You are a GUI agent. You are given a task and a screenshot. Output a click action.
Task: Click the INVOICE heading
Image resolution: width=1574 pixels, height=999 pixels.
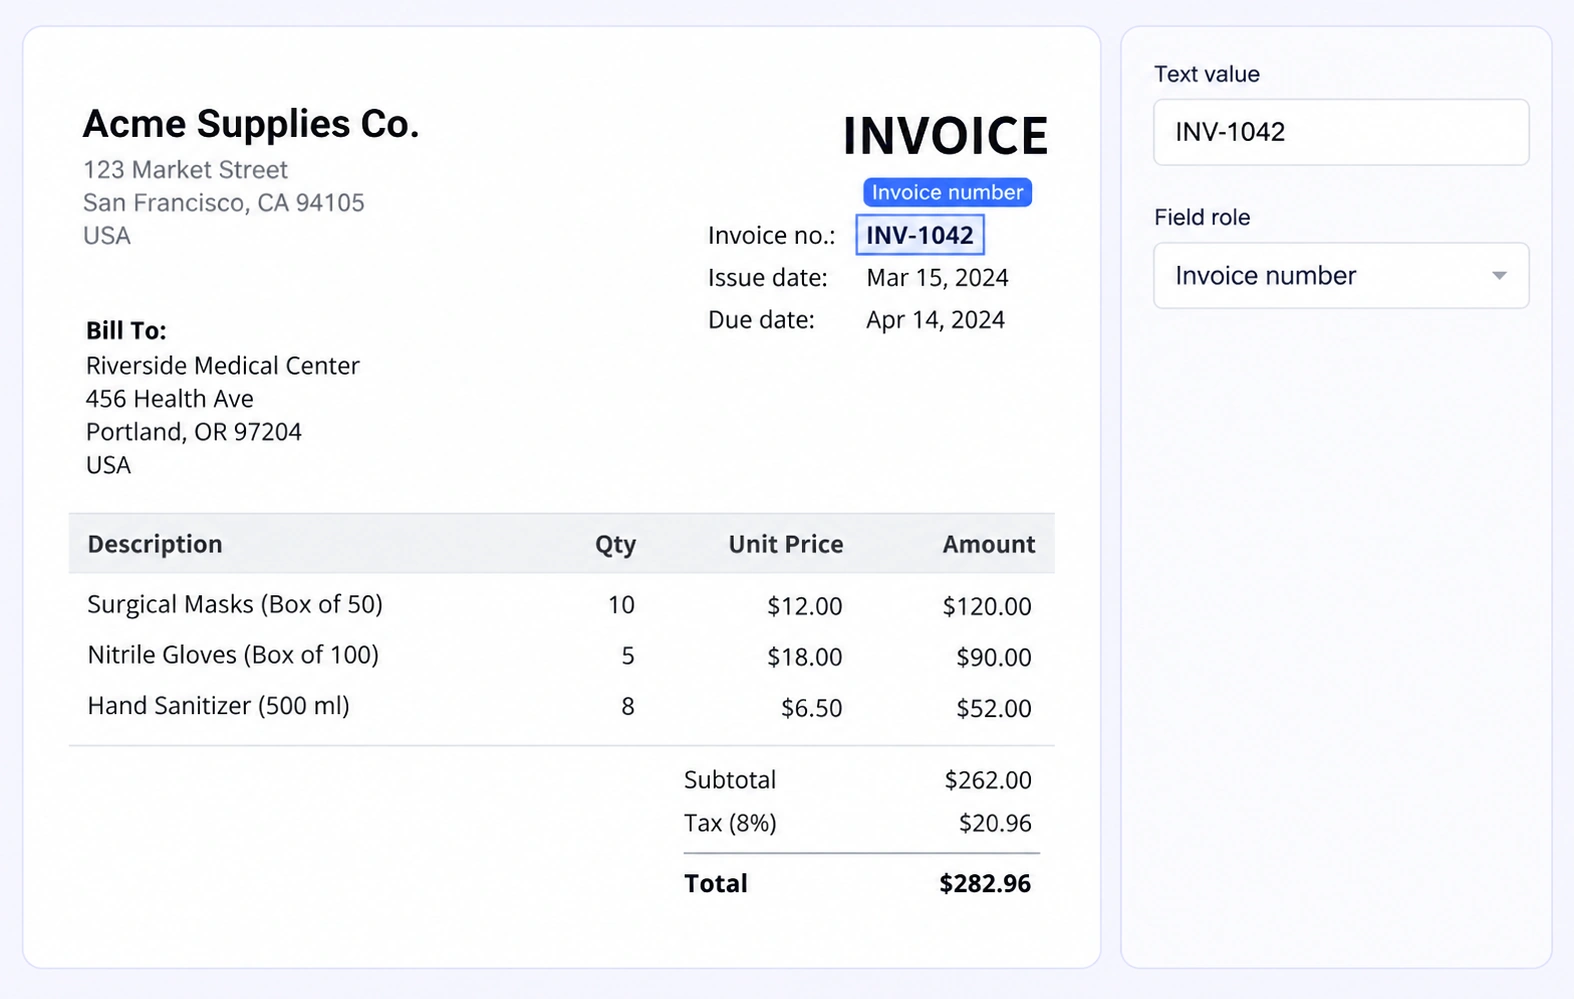(x=945, y=136)
